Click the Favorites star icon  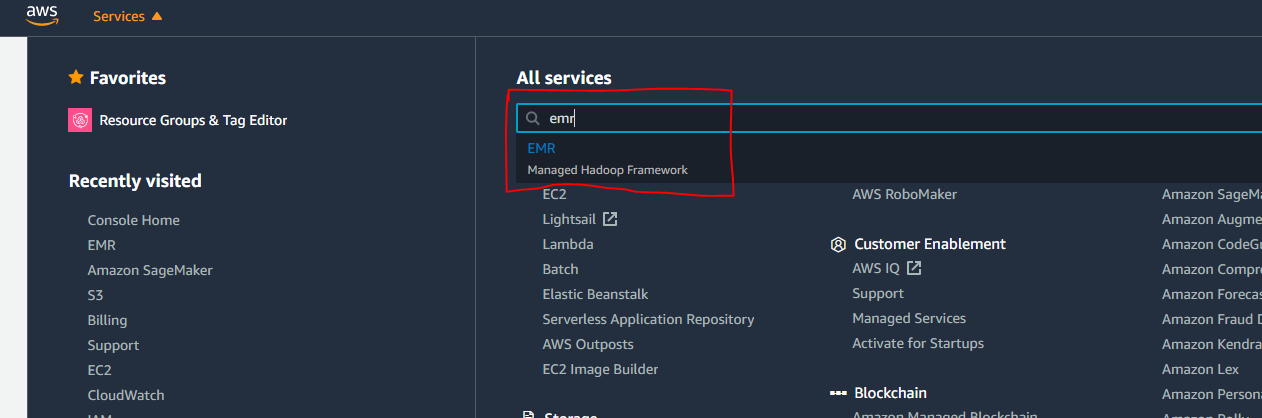pyautogui.click(x=75, y=77)
